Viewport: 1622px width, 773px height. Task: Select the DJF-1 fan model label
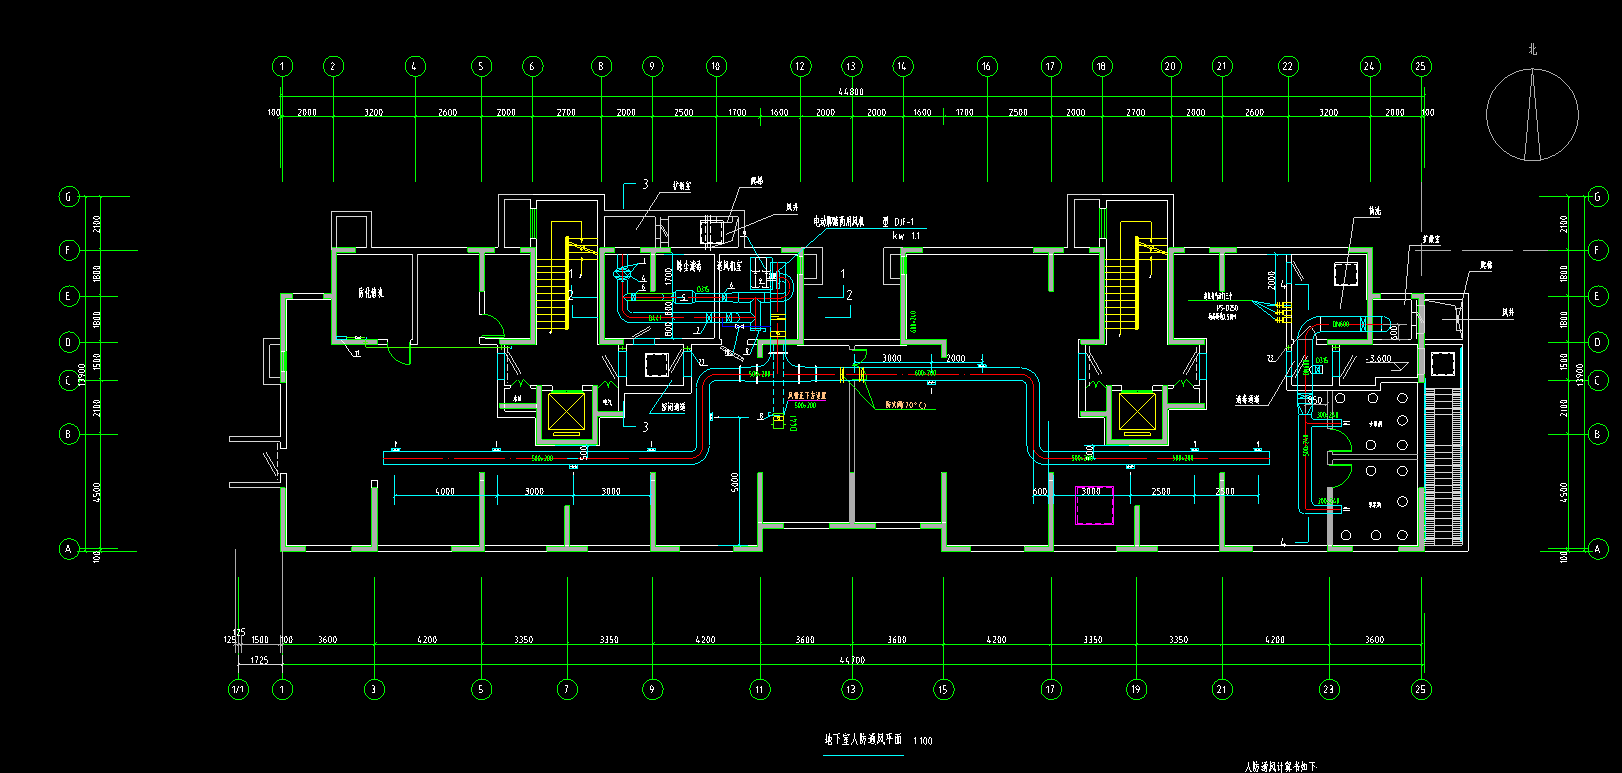coord(904,222)
